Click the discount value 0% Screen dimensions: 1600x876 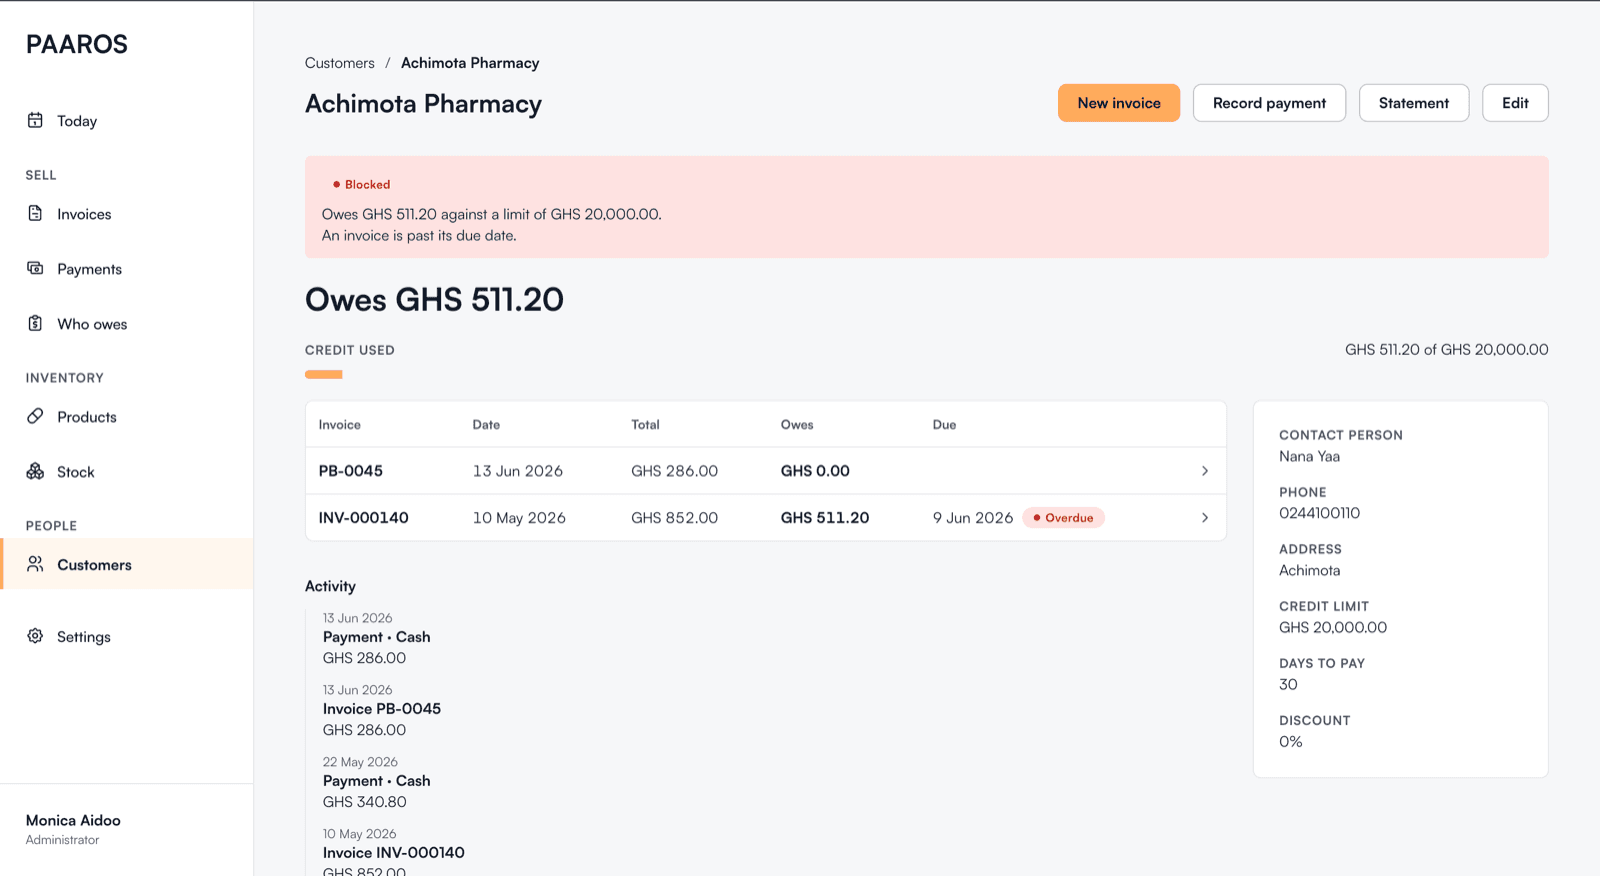tap(1291, 741)
